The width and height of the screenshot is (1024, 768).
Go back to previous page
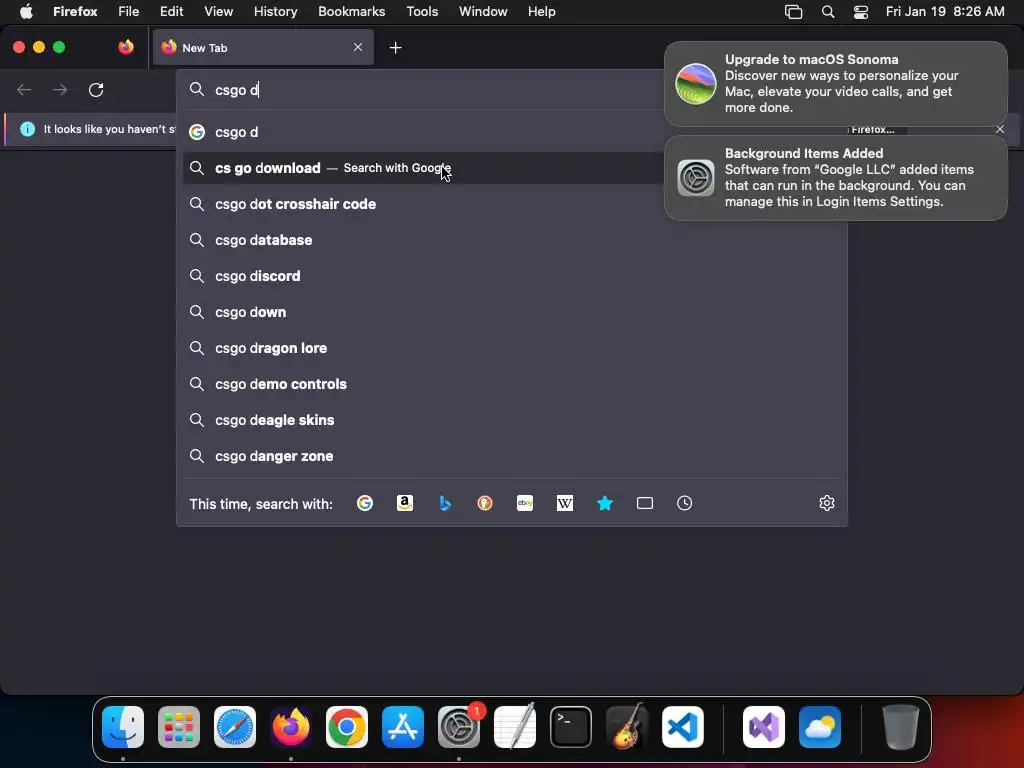tap(24, 89)
